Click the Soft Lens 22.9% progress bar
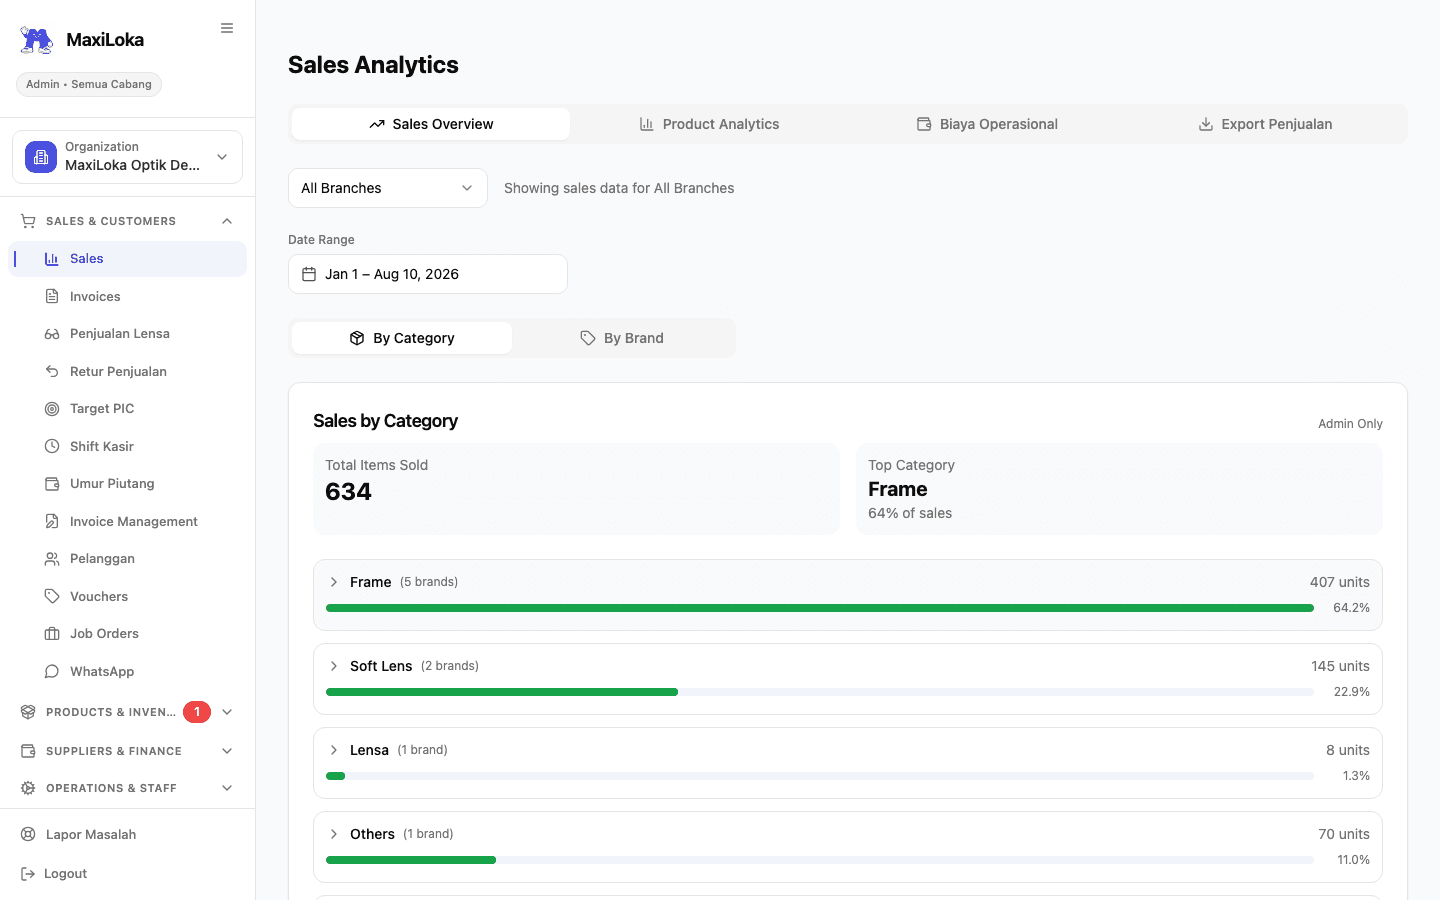Image resolution: width=1440 pixels, height=900 pixels. tap(820, 692)
